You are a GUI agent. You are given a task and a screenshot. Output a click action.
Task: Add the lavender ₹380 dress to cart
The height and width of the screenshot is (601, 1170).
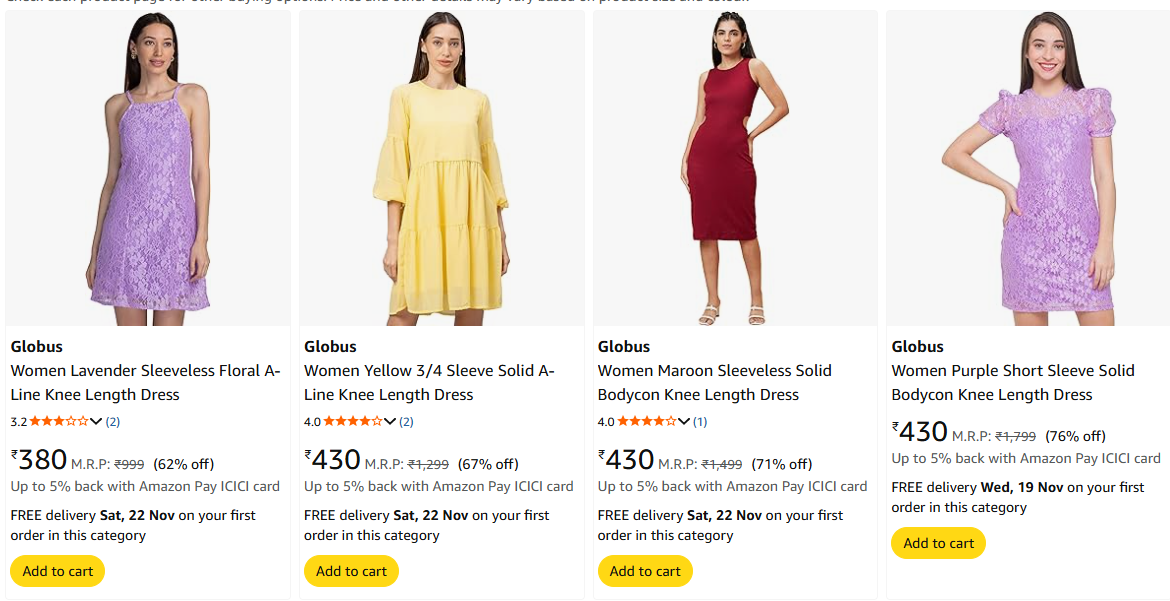pos(58,571)
